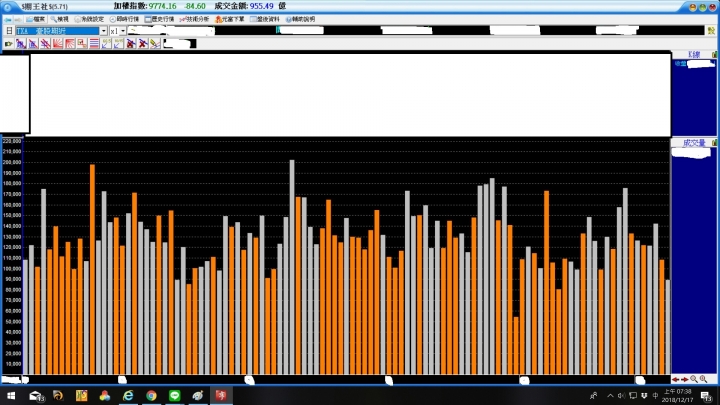This screenshot has height=405, width=720.
Task: Click the red left arrow below chart
Action: coord(675,380)
